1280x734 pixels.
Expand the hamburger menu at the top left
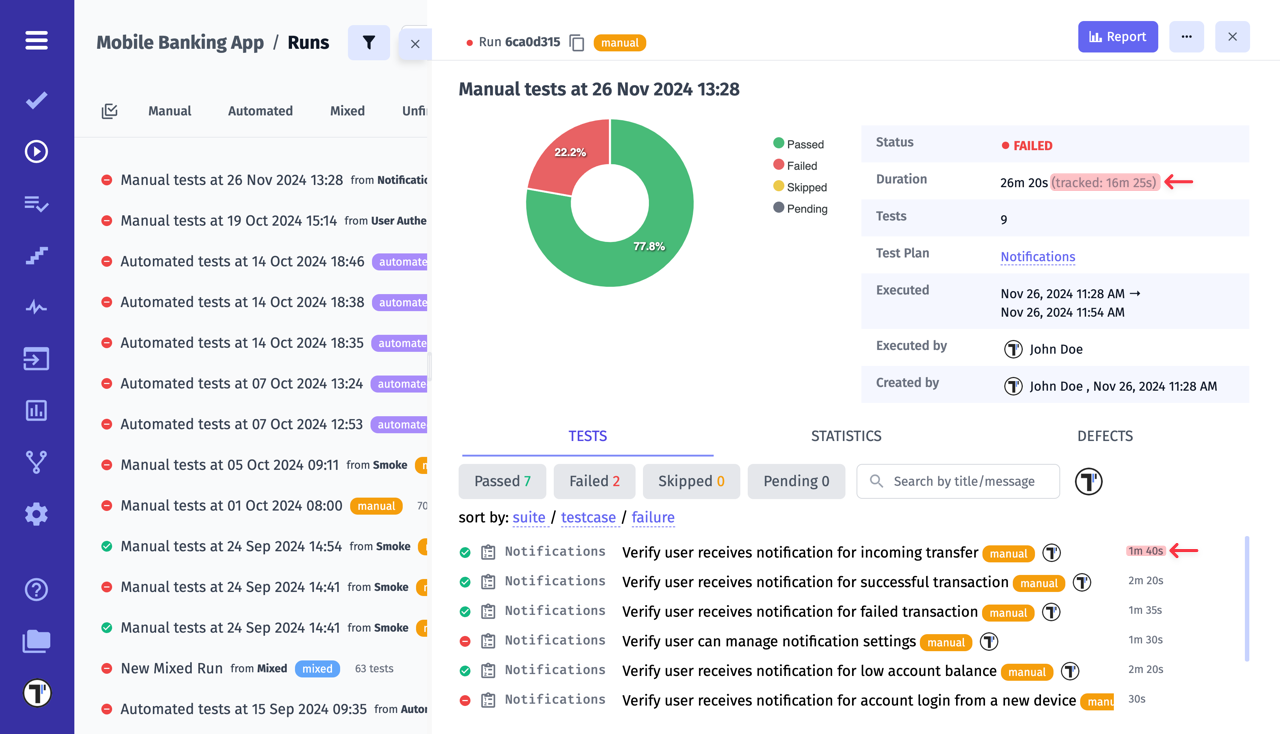point(36,40)
